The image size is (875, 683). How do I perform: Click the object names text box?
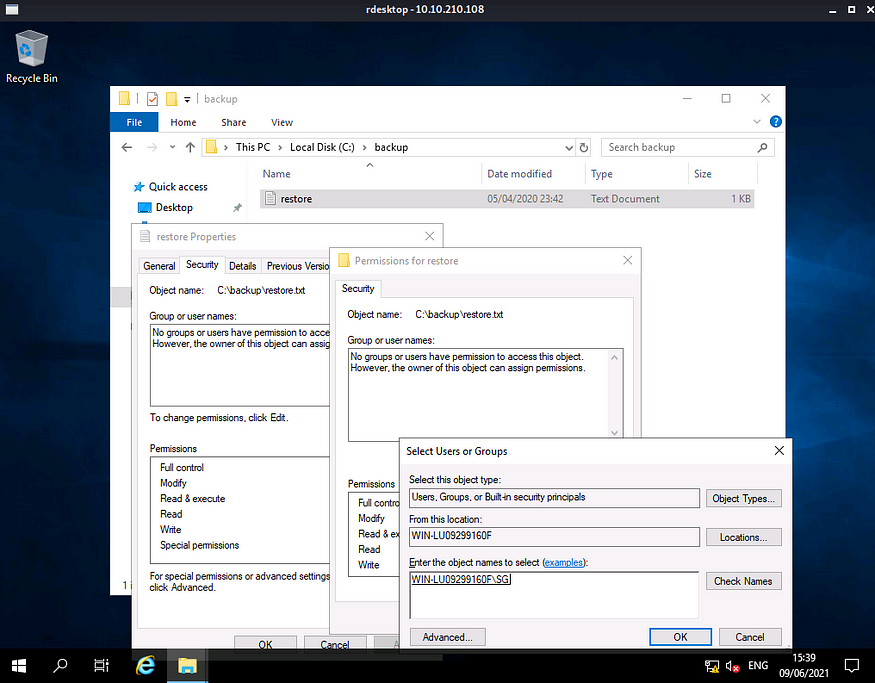point(554,595)
